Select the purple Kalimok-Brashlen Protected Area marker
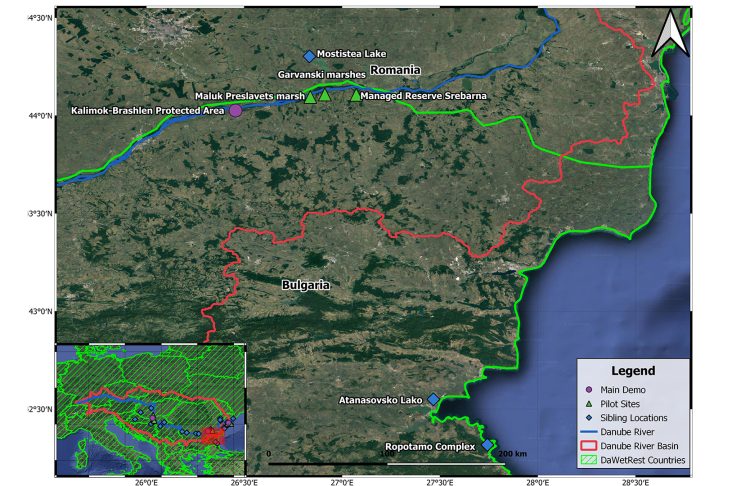The height and width of the screenshot is (486, 741). coord(235,111)
